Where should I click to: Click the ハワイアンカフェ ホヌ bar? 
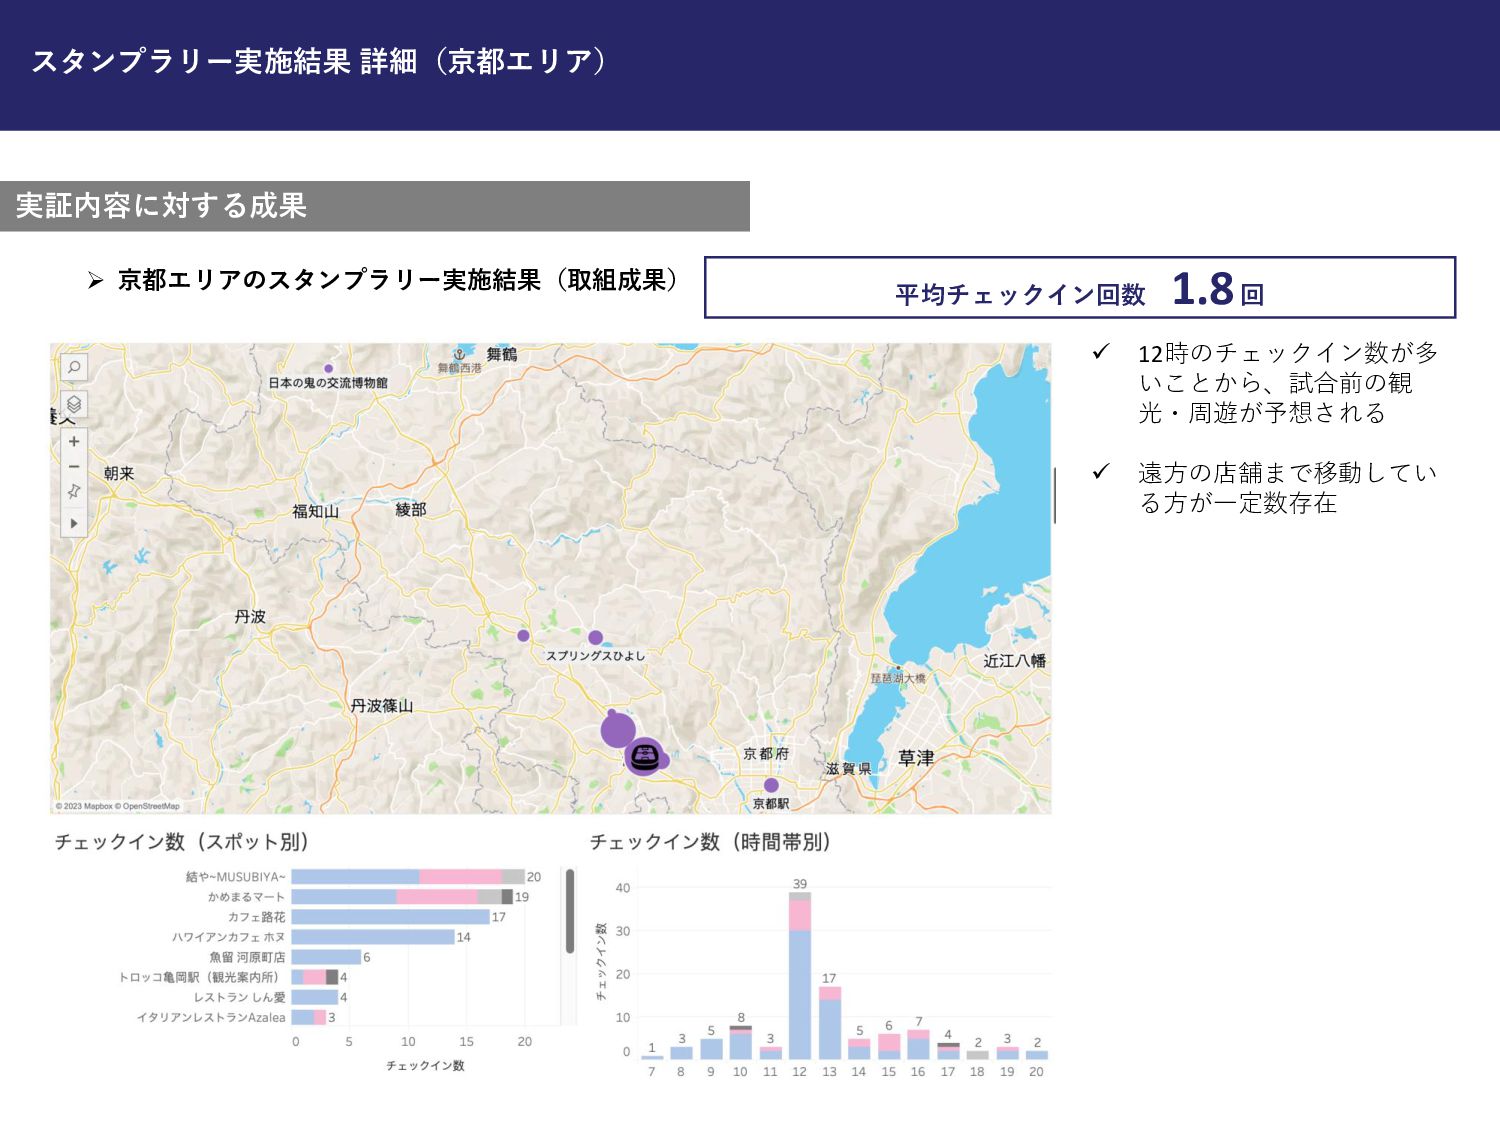(x=373, y=937)
